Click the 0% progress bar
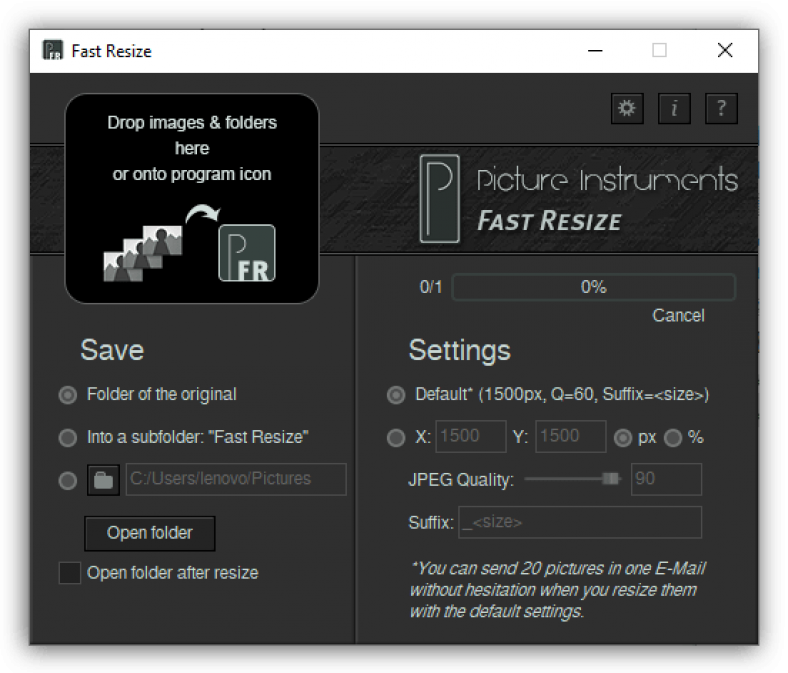Screen dimensions: 788x673 tap(594, 287)
